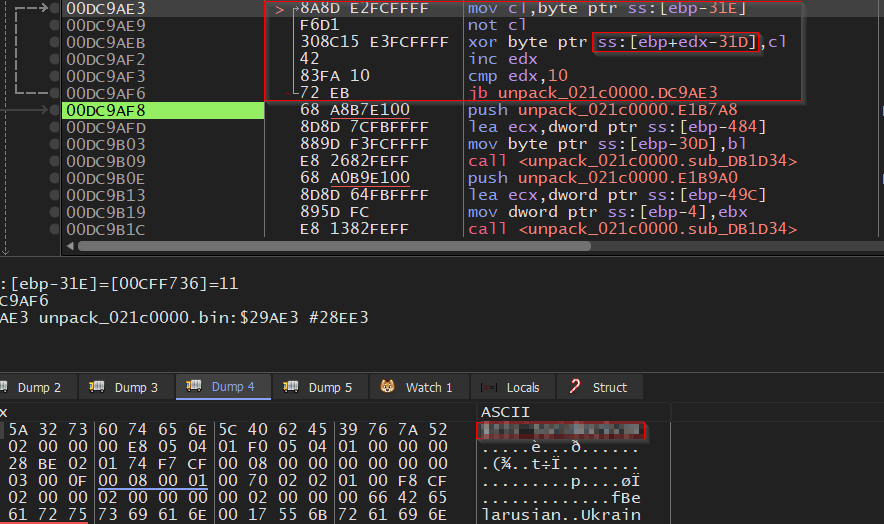Toggle breakpoint bullet at address 00DC9B03
884x524 pixels.
click(54, 144)
